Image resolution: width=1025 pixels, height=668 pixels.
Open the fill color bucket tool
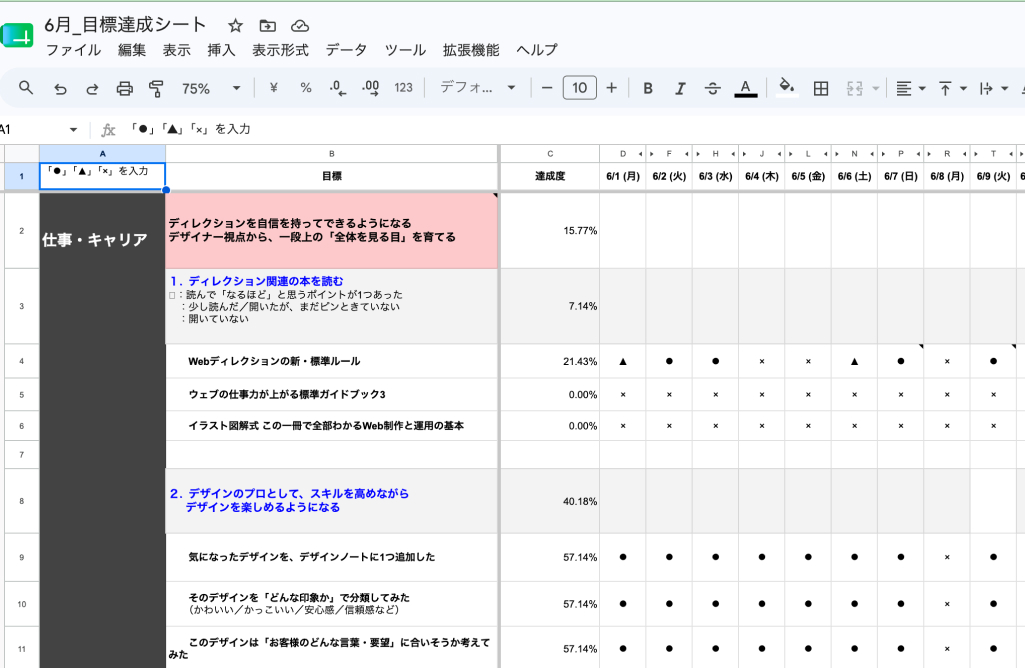point(787,87)
